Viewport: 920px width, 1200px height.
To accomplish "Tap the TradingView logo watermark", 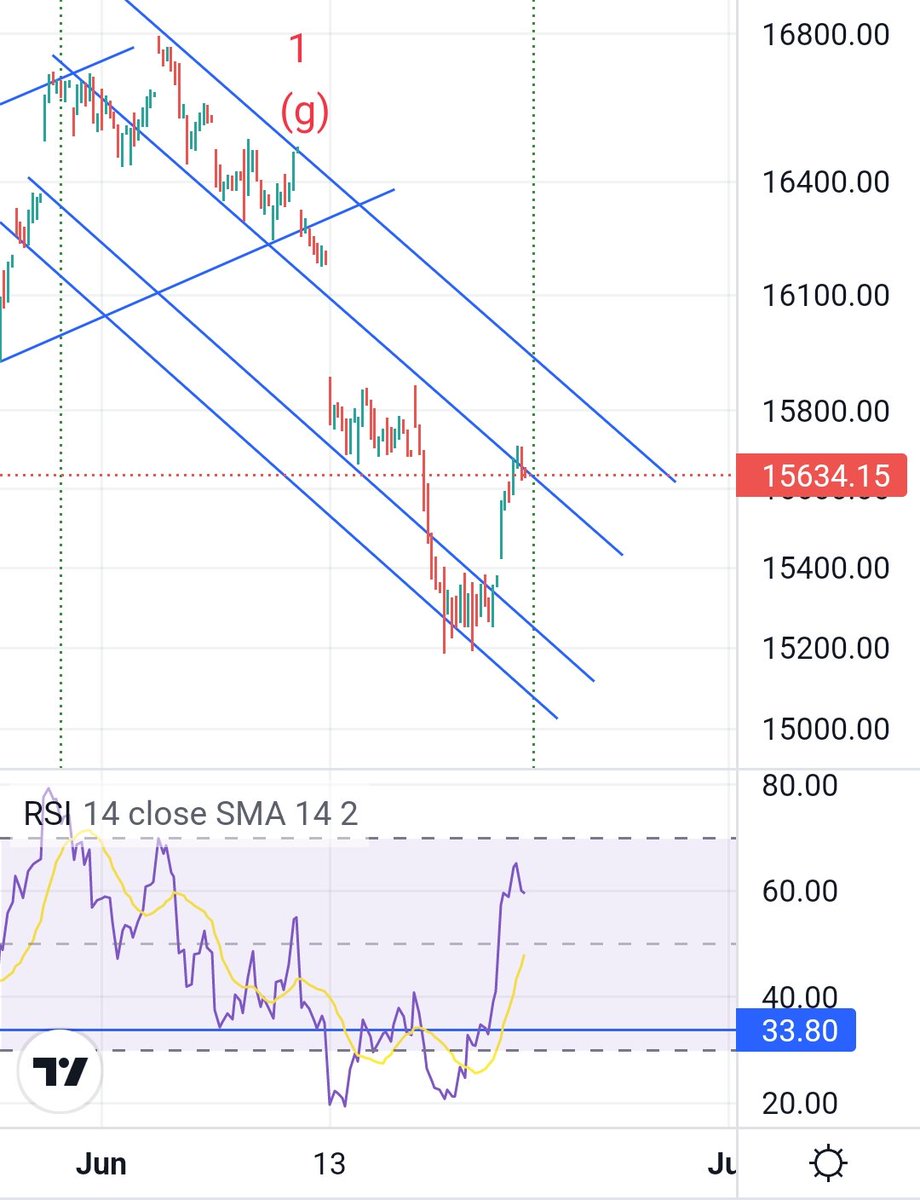I will pyautogui.click(x=62, y=1069).
